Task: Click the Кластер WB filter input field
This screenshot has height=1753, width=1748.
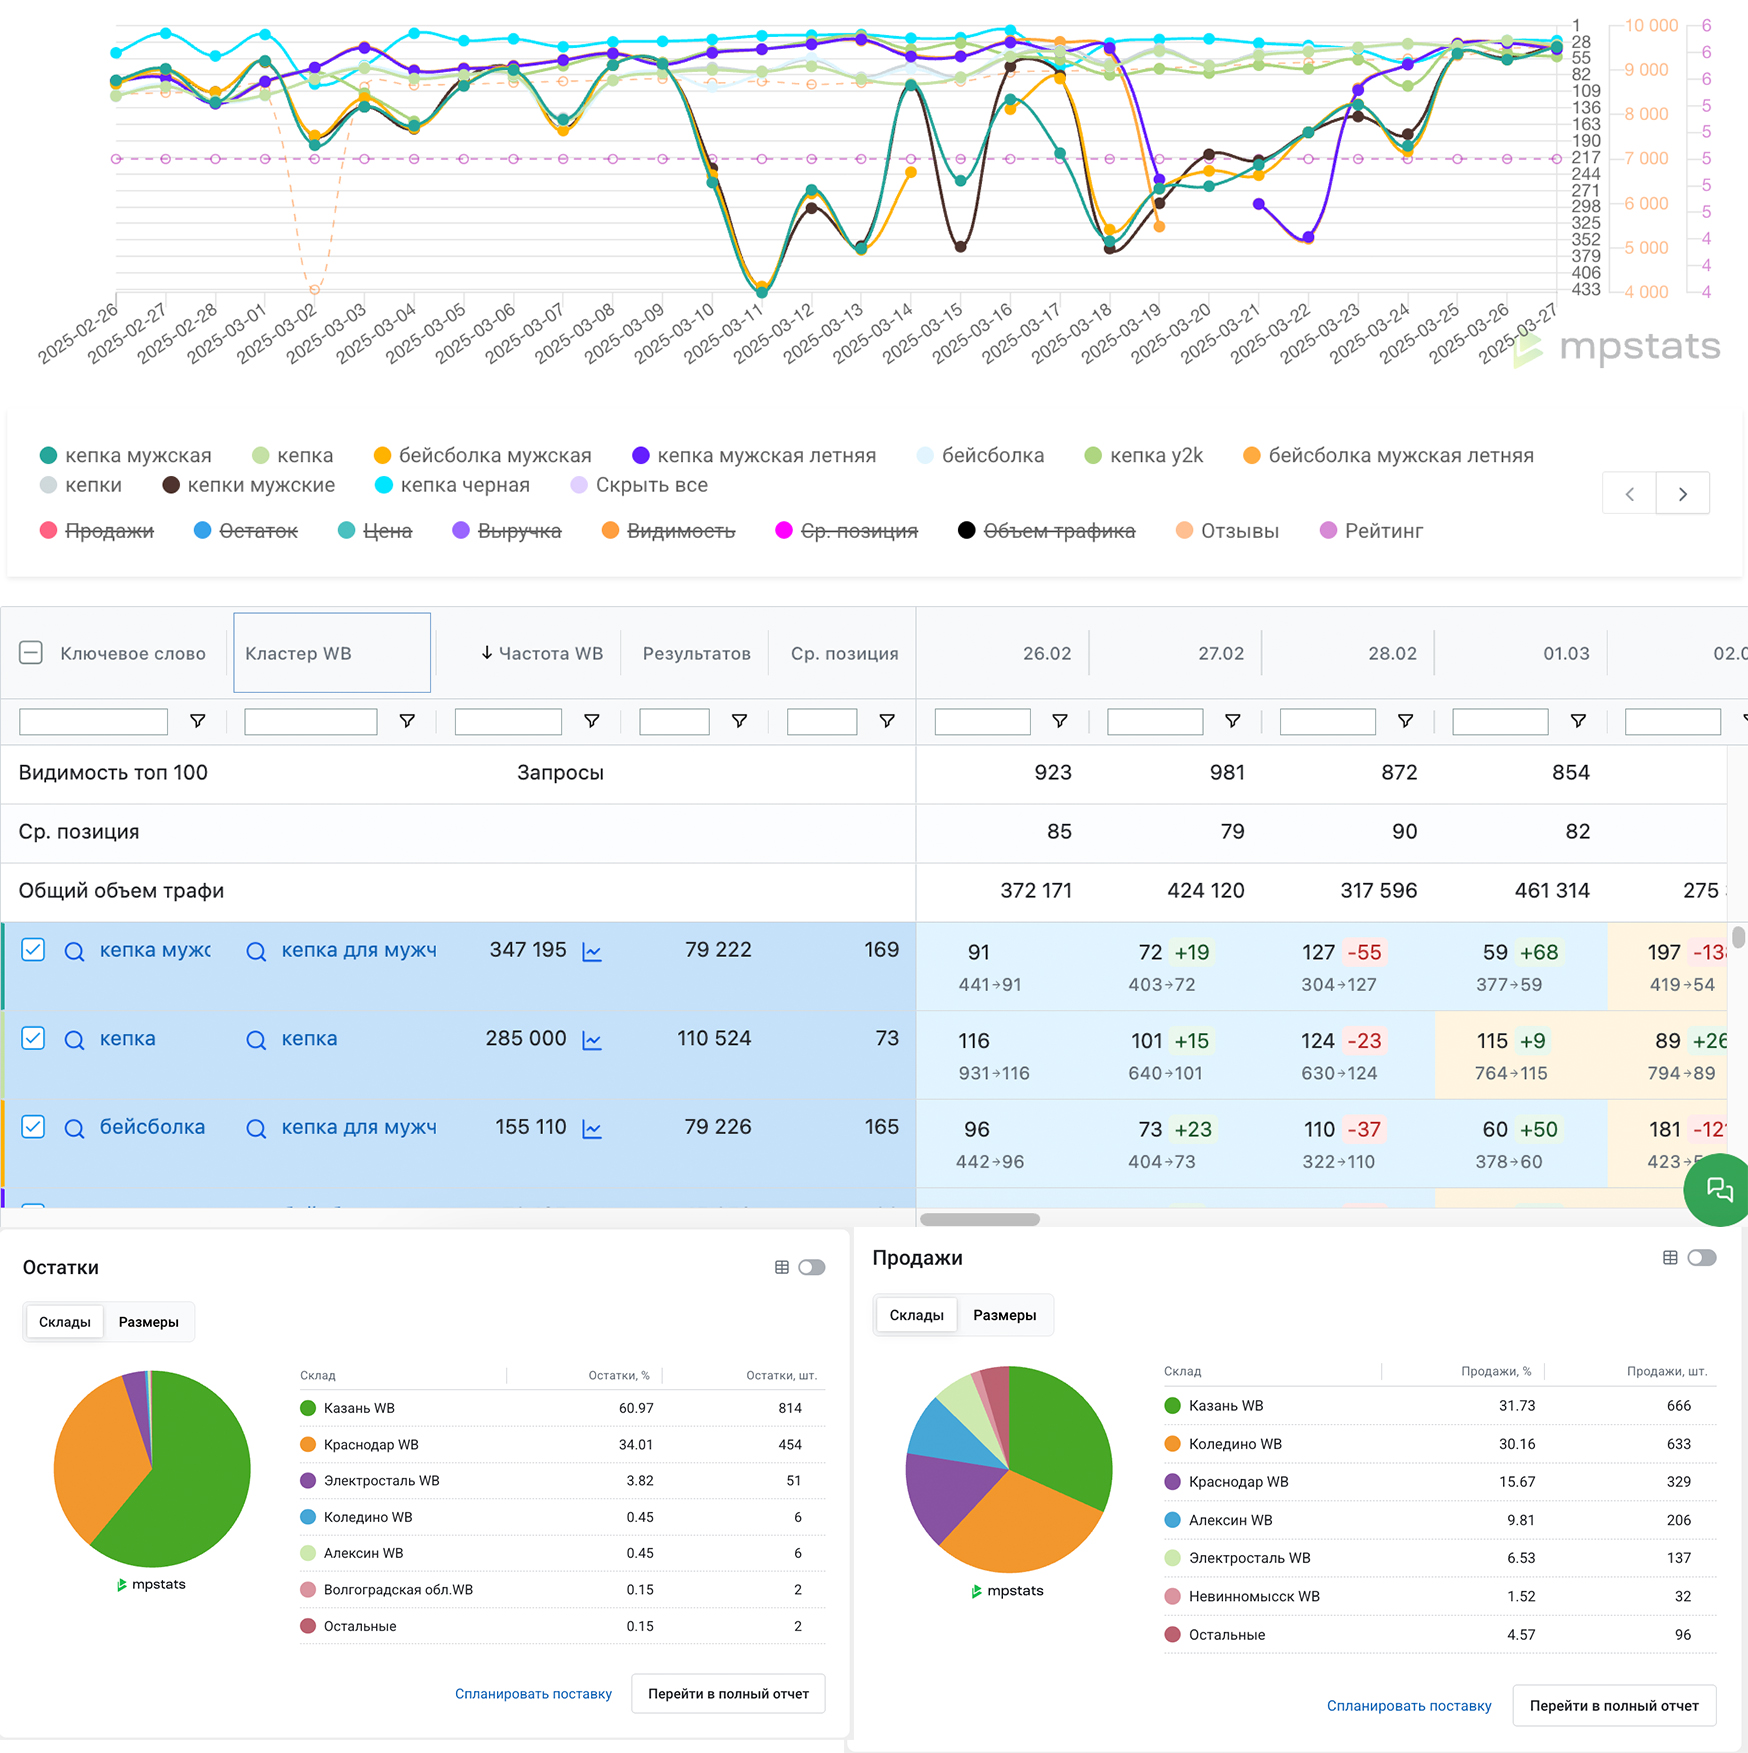Action: pos(310,721)
